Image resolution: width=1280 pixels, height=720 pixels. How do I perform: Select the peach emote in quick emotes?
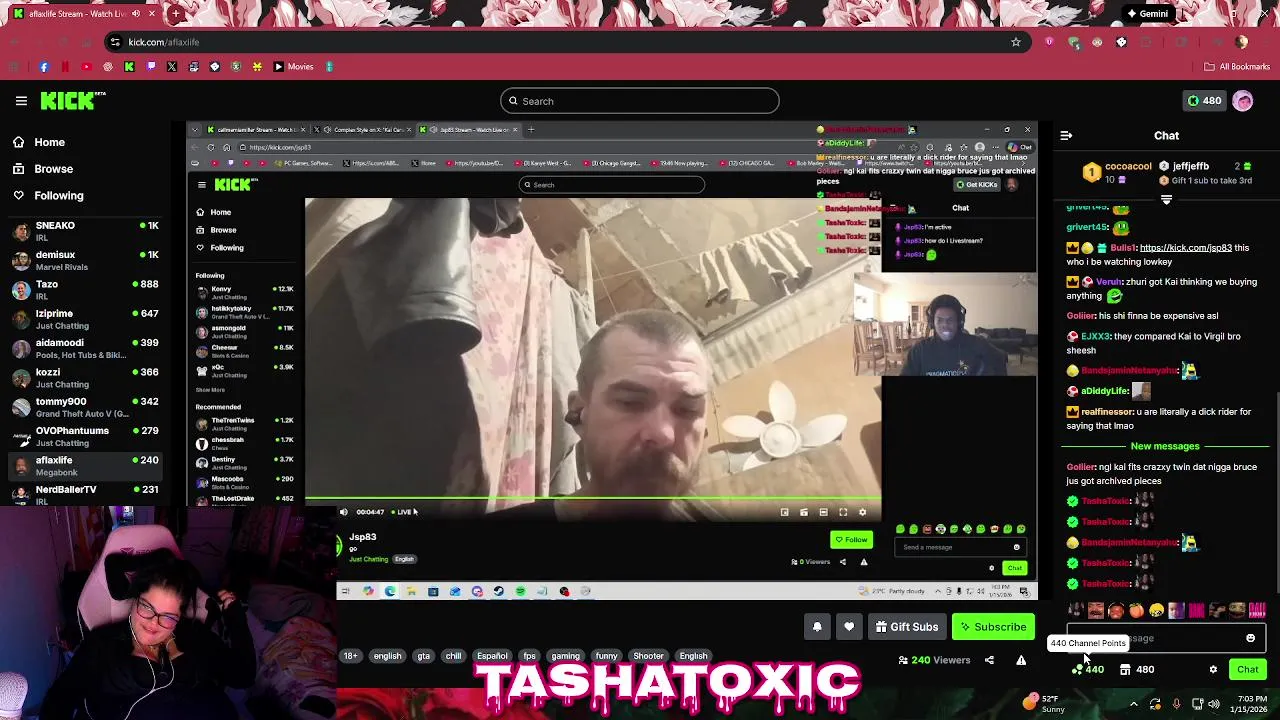point(1136,610)
